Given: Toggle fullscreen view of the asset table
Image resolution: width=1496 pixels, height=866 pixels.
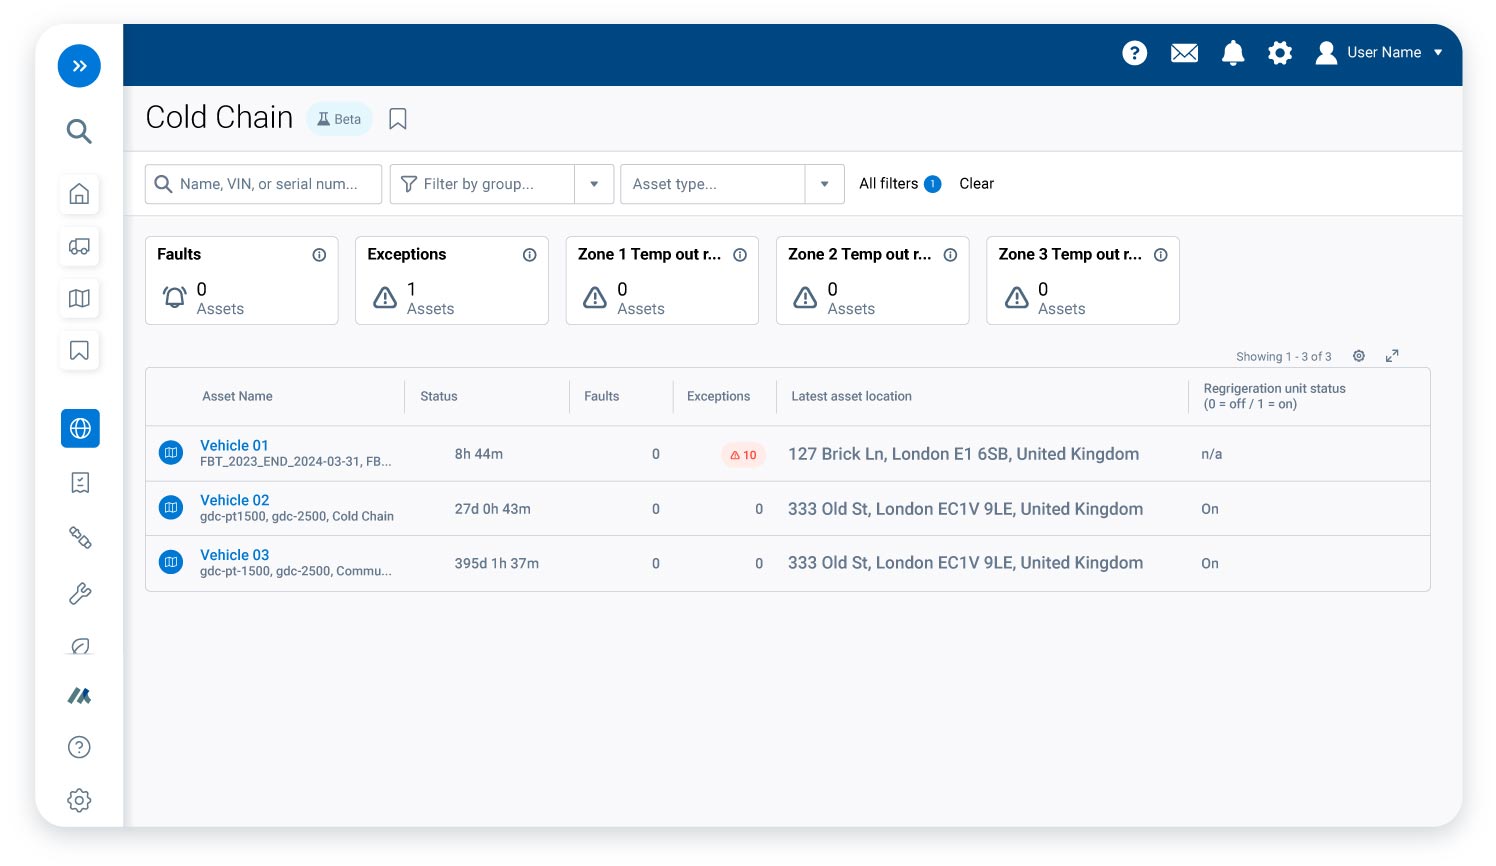Looking at the screenshot, I should 1392,356.
